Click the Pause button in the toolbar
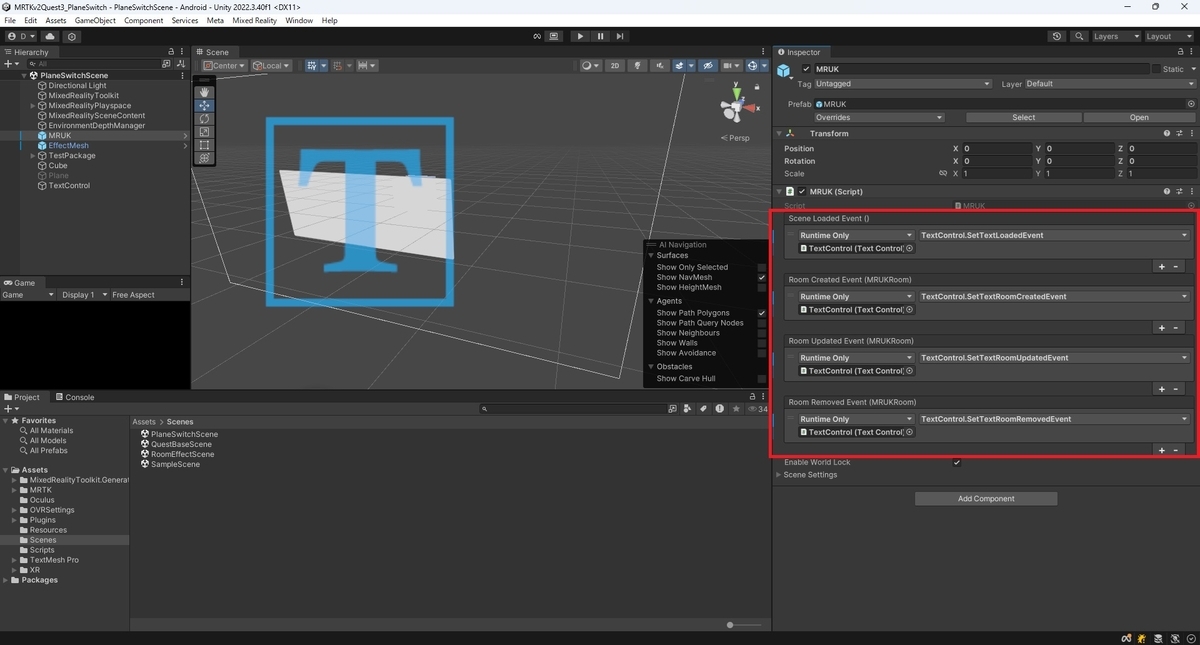 (x=600, y=36)
